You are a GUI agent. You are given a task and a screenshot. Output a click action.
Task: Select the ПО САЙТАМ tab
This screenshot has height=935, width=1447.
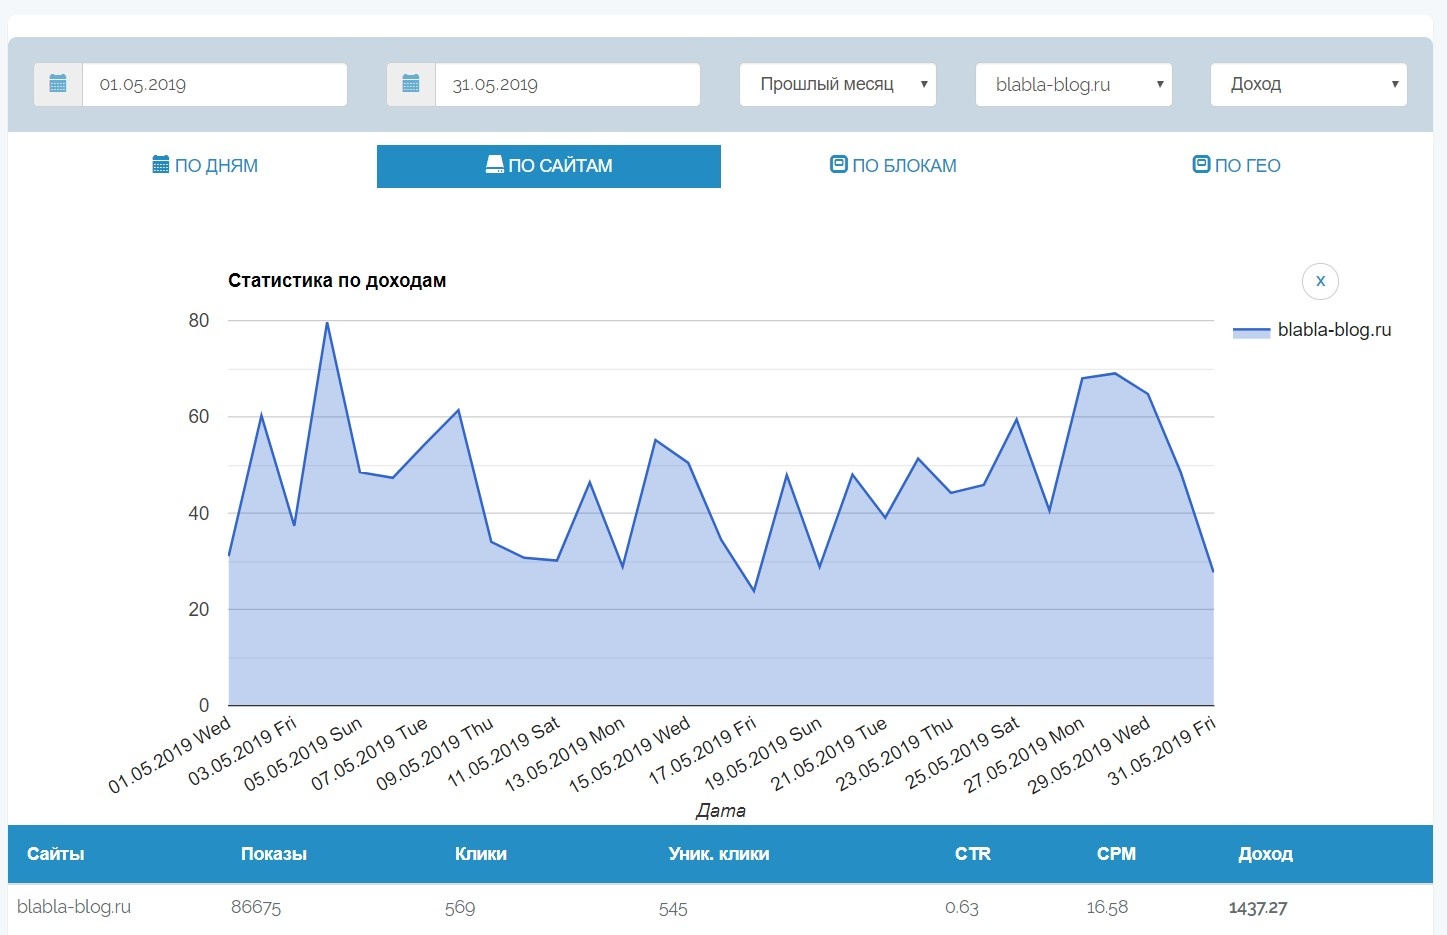coord(549,166)
